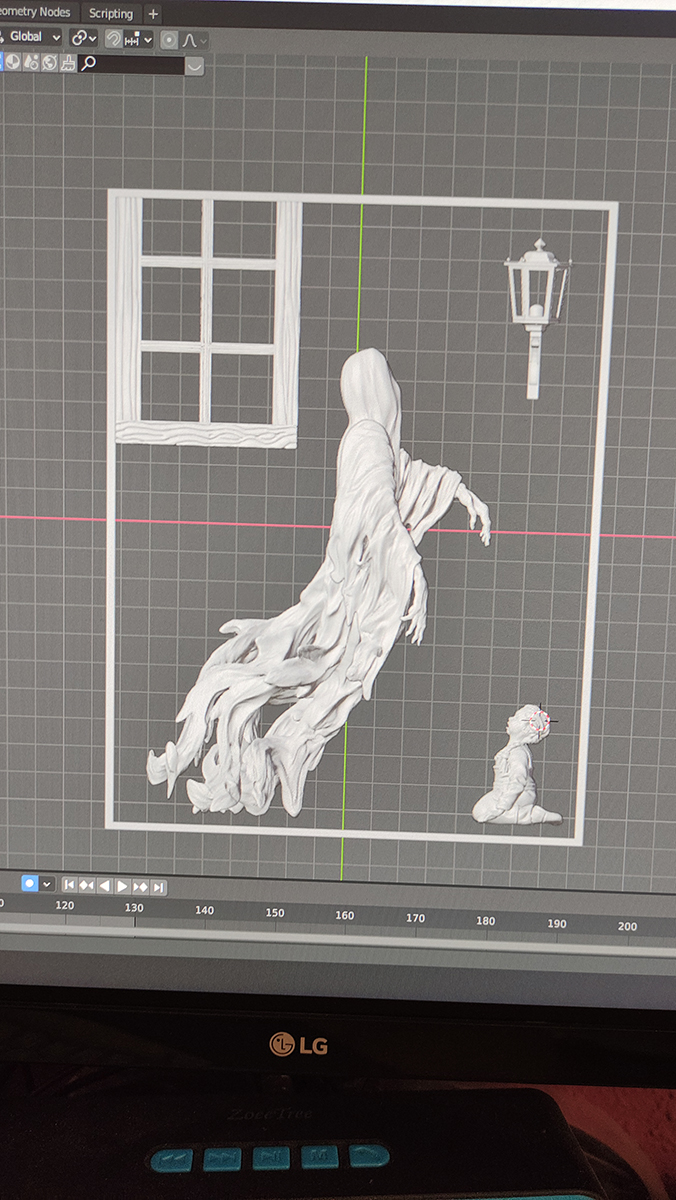Open the Geometry Nodes workspace tab
This screenshot has height=1200, width=676.
(x=36, y=12)
